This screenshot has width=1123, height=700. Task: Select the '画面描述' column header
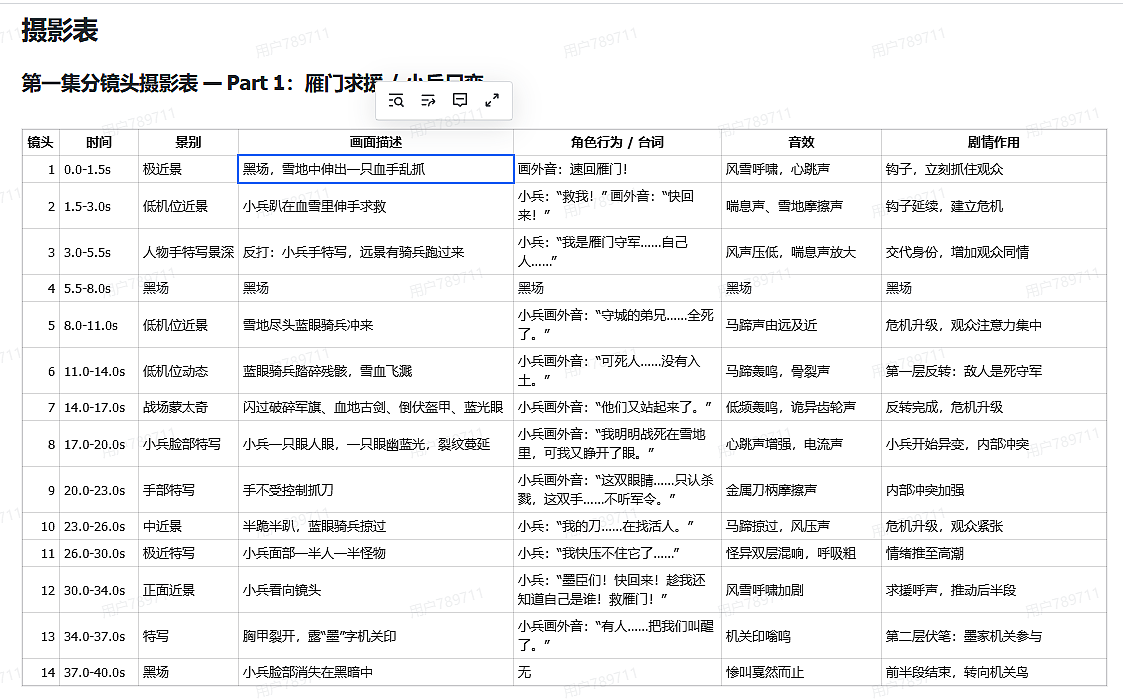click(x=376, y=143)
